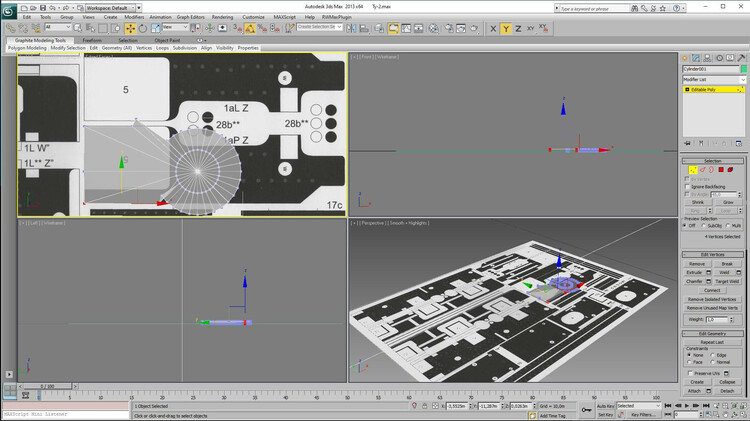Click the Chamfer button
This screenshot has width=750, height=421.
pos(695,281)
